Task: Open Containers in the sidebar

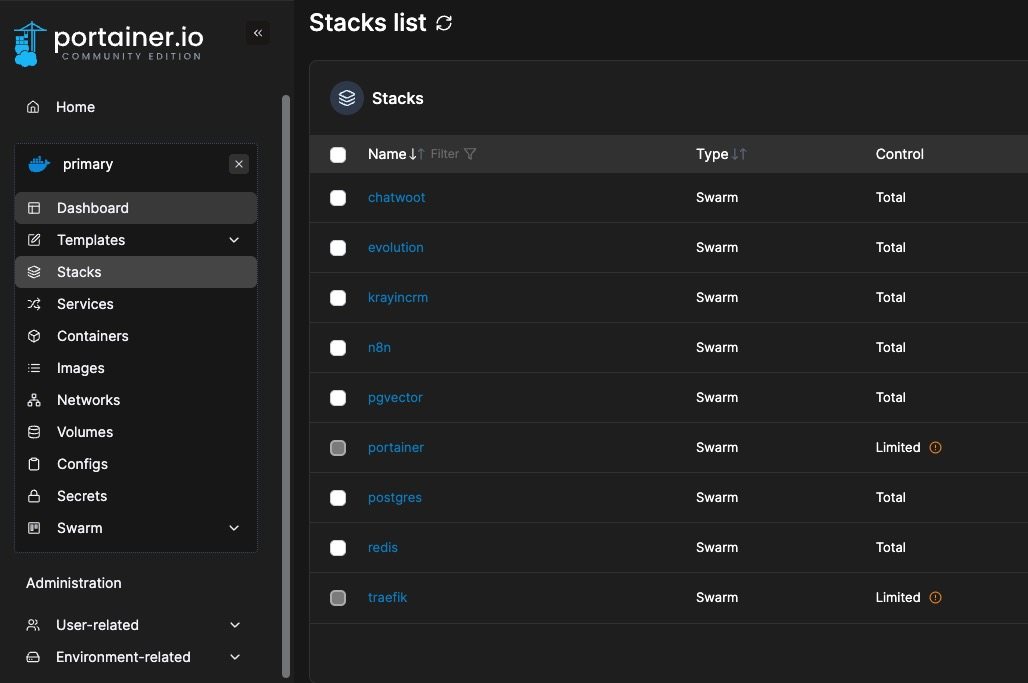Action: point(136,336)
